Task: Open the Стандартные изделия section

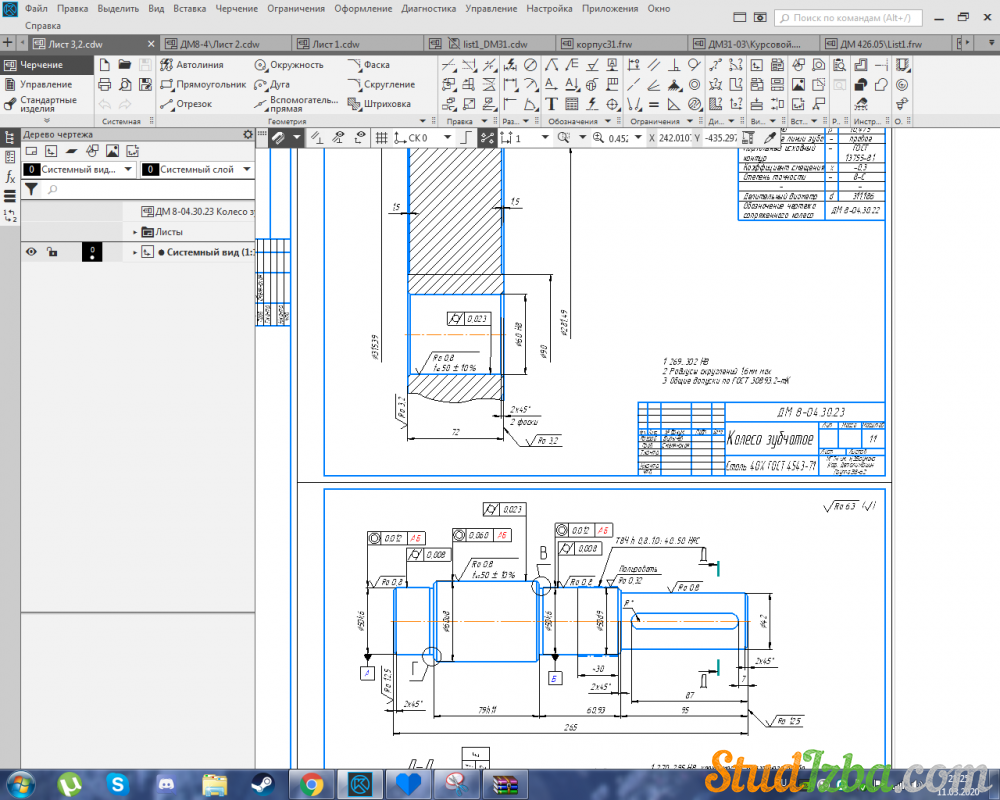Action: (47, 104)
